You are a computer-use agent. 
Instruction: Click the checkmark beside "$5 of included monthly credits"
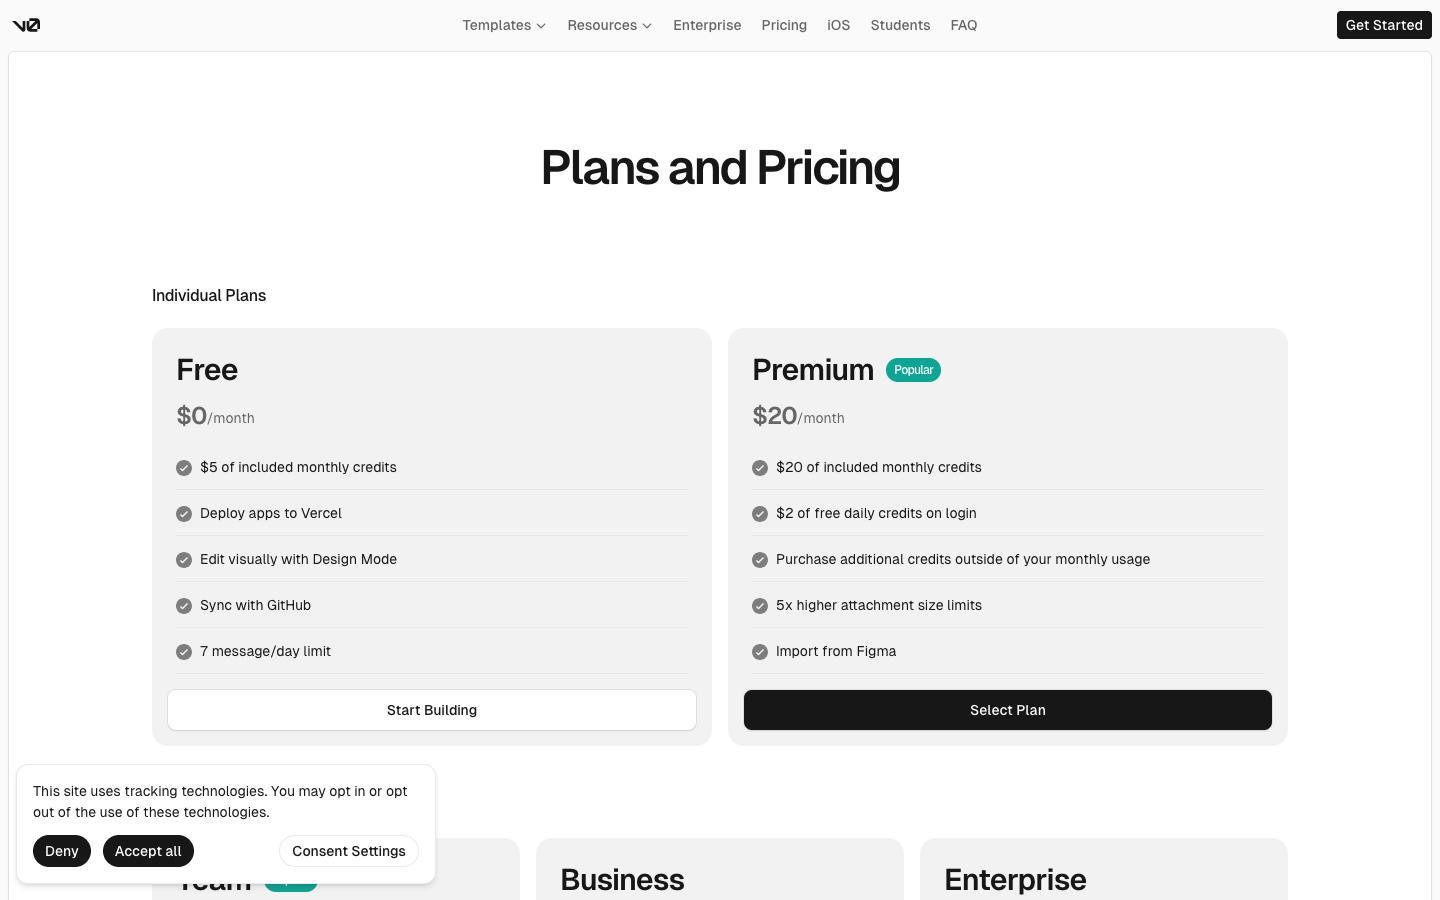pos(184,467)
